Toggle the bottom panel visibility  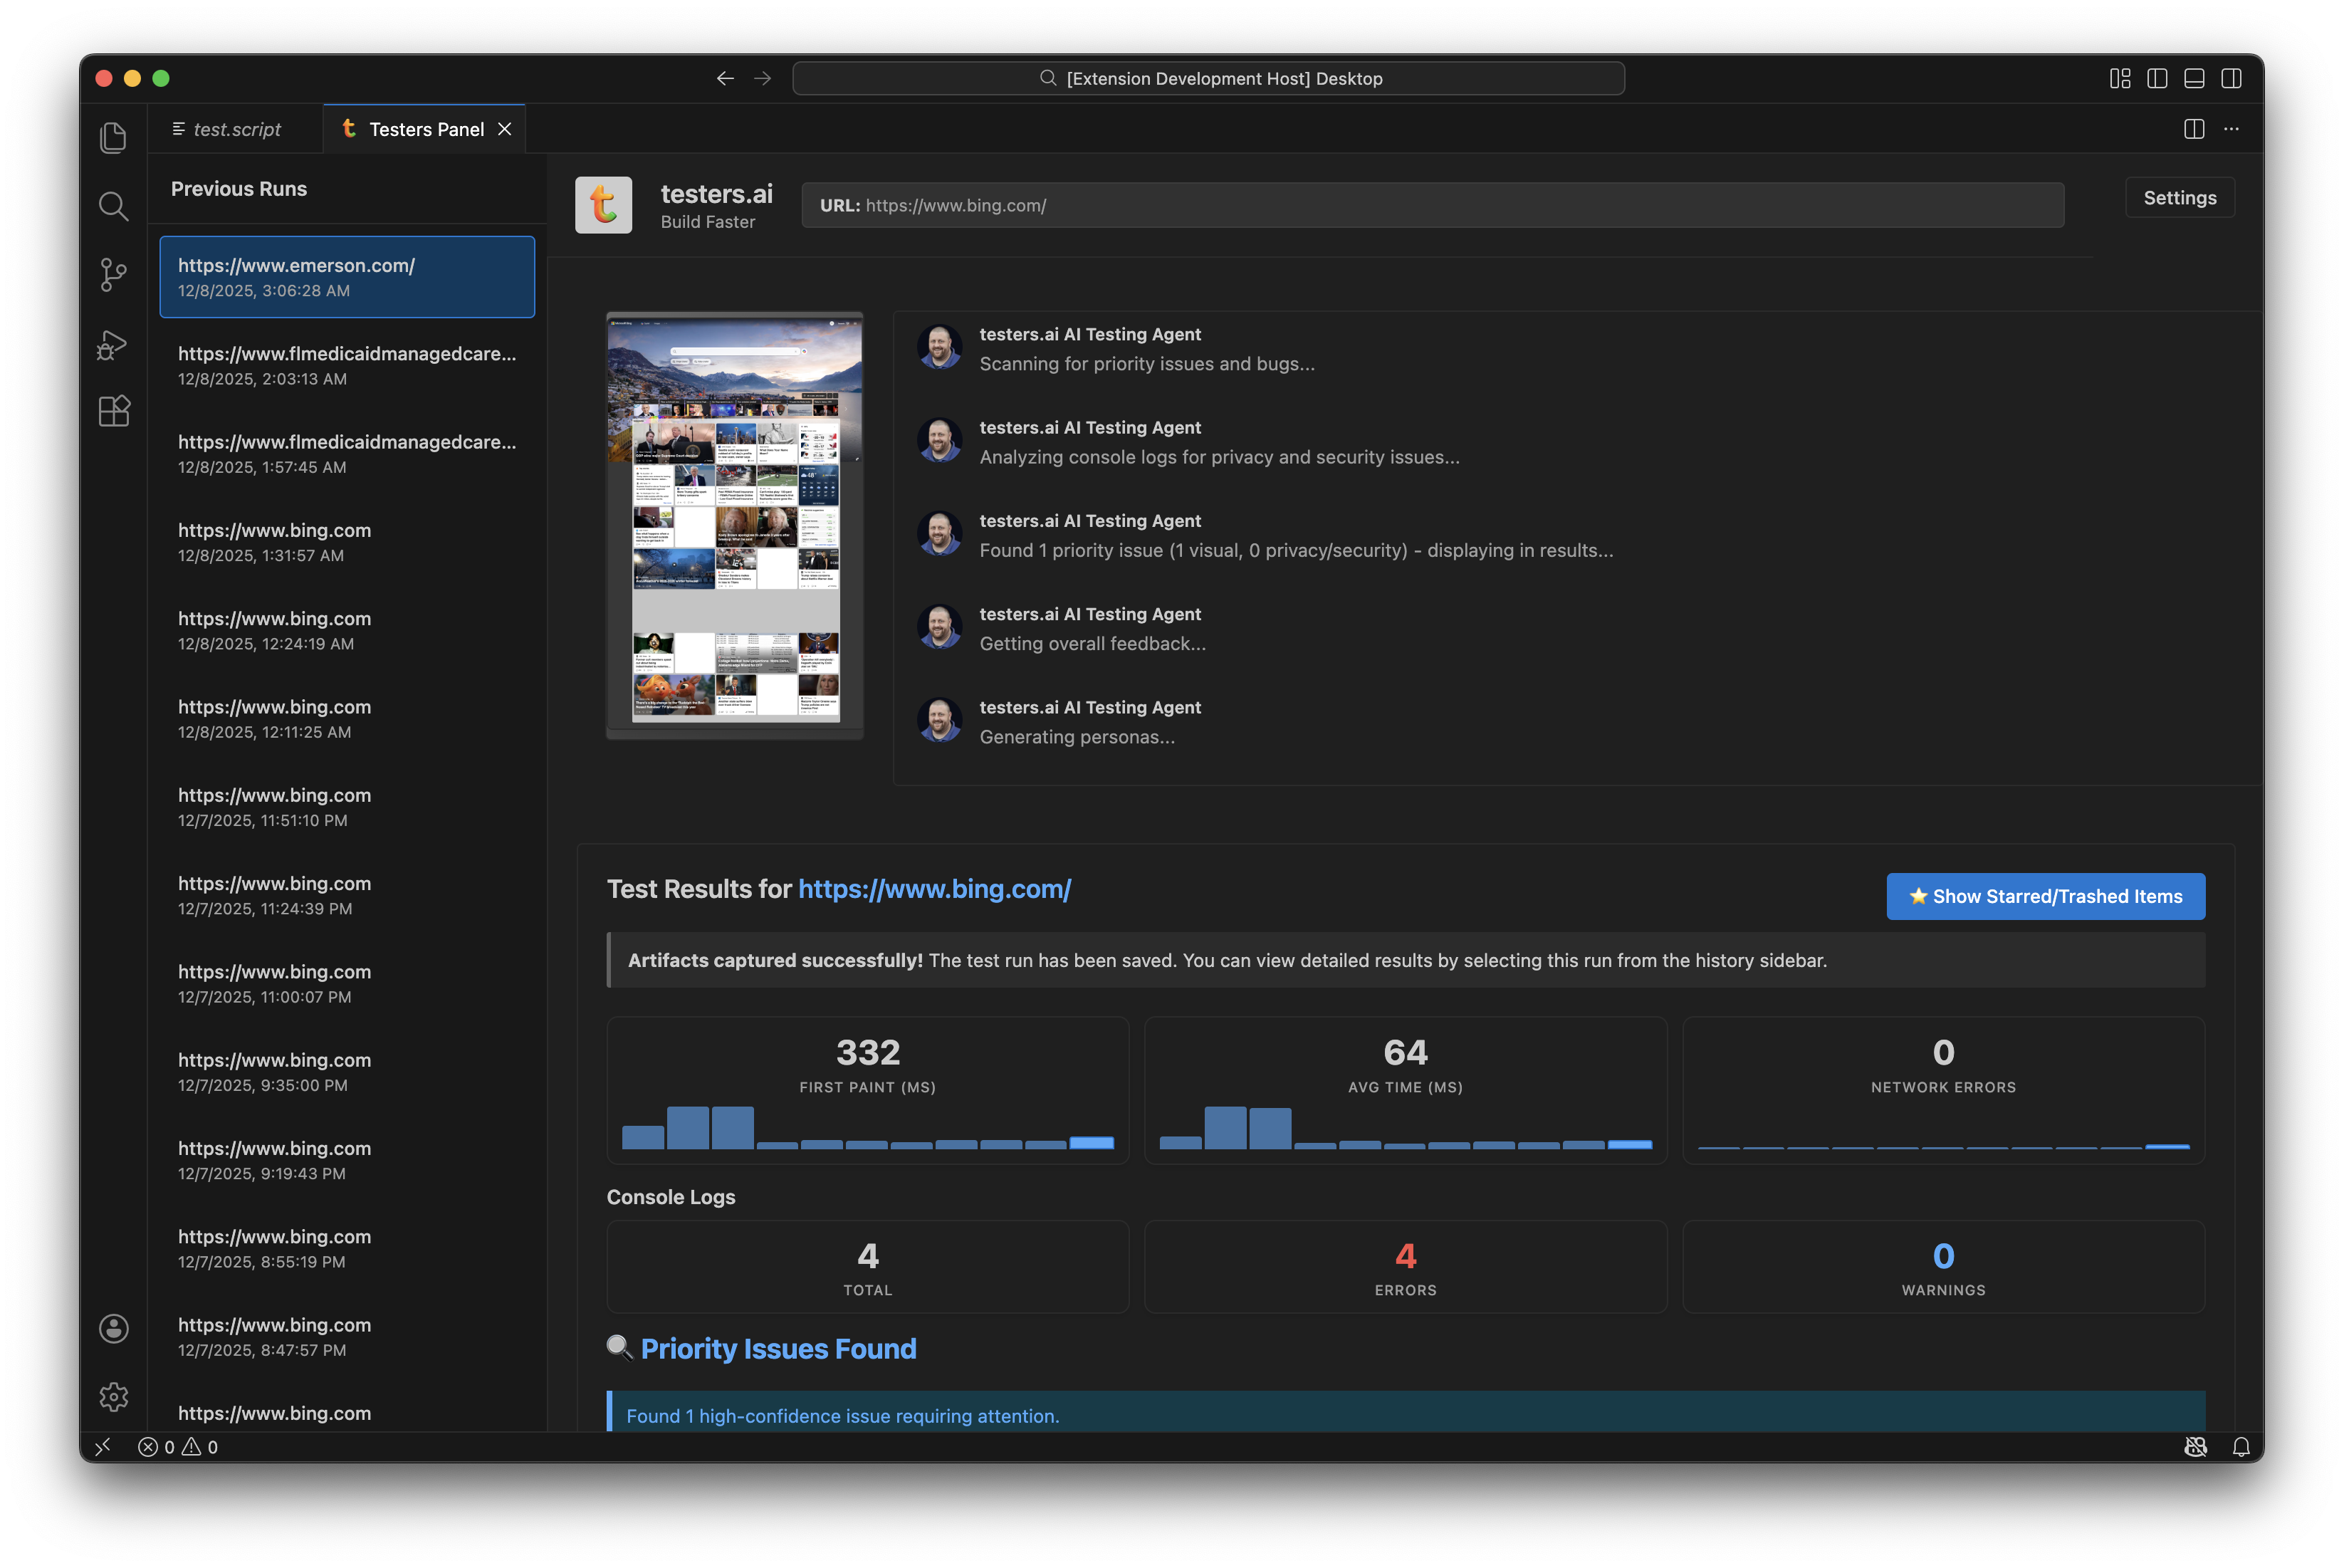click(2194, 78)
